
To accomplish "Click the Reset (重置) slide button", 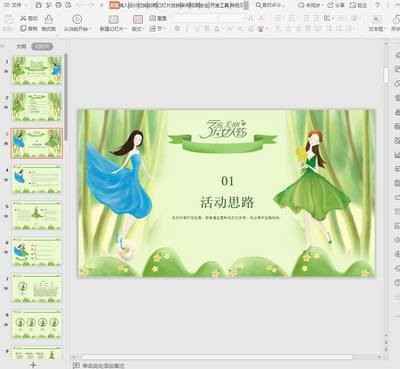I will coord(158,18).
